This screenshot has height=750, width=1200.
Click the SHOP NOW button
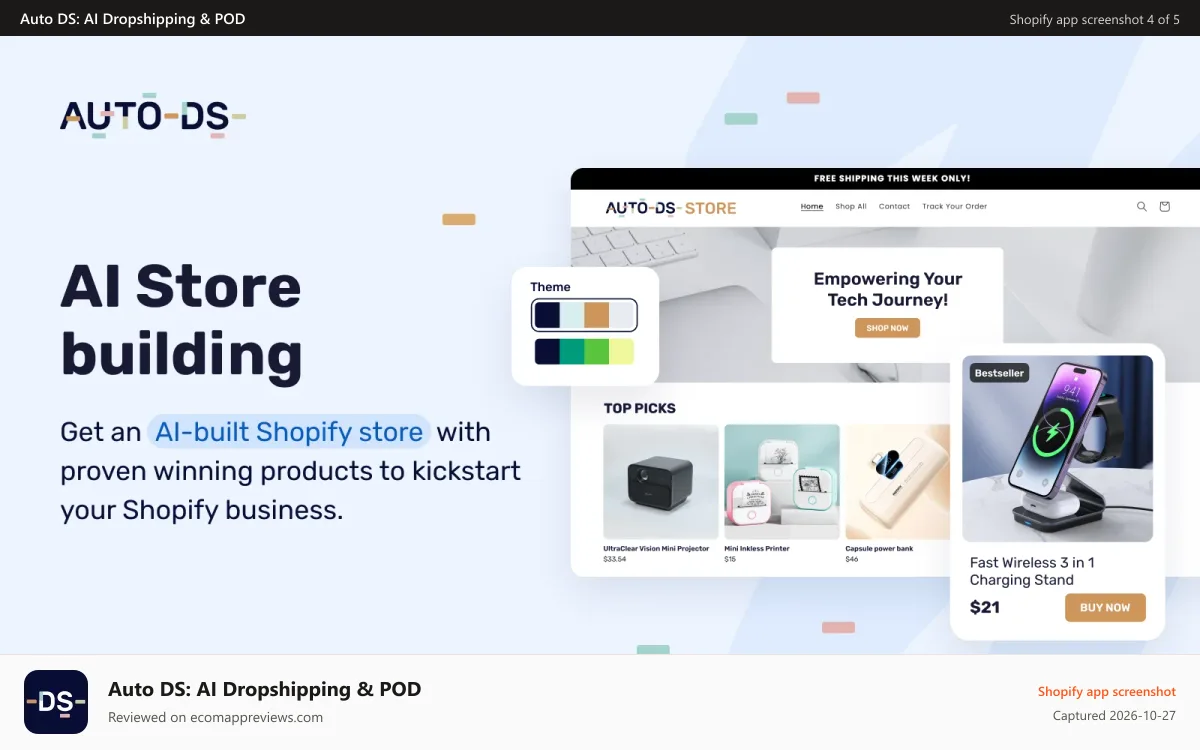pos(887,328)
